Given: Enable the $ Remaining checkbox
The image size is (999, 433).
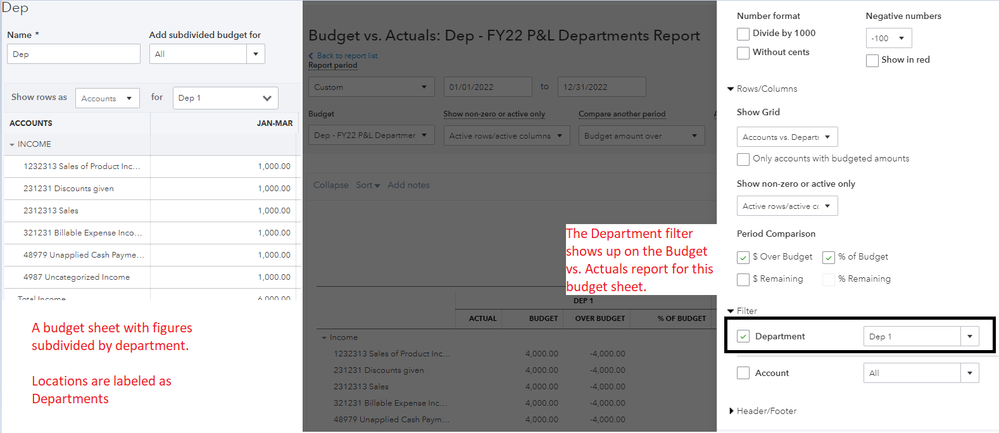Looking at the screenshot, I should pyautogui.click(x=743, y=279).
